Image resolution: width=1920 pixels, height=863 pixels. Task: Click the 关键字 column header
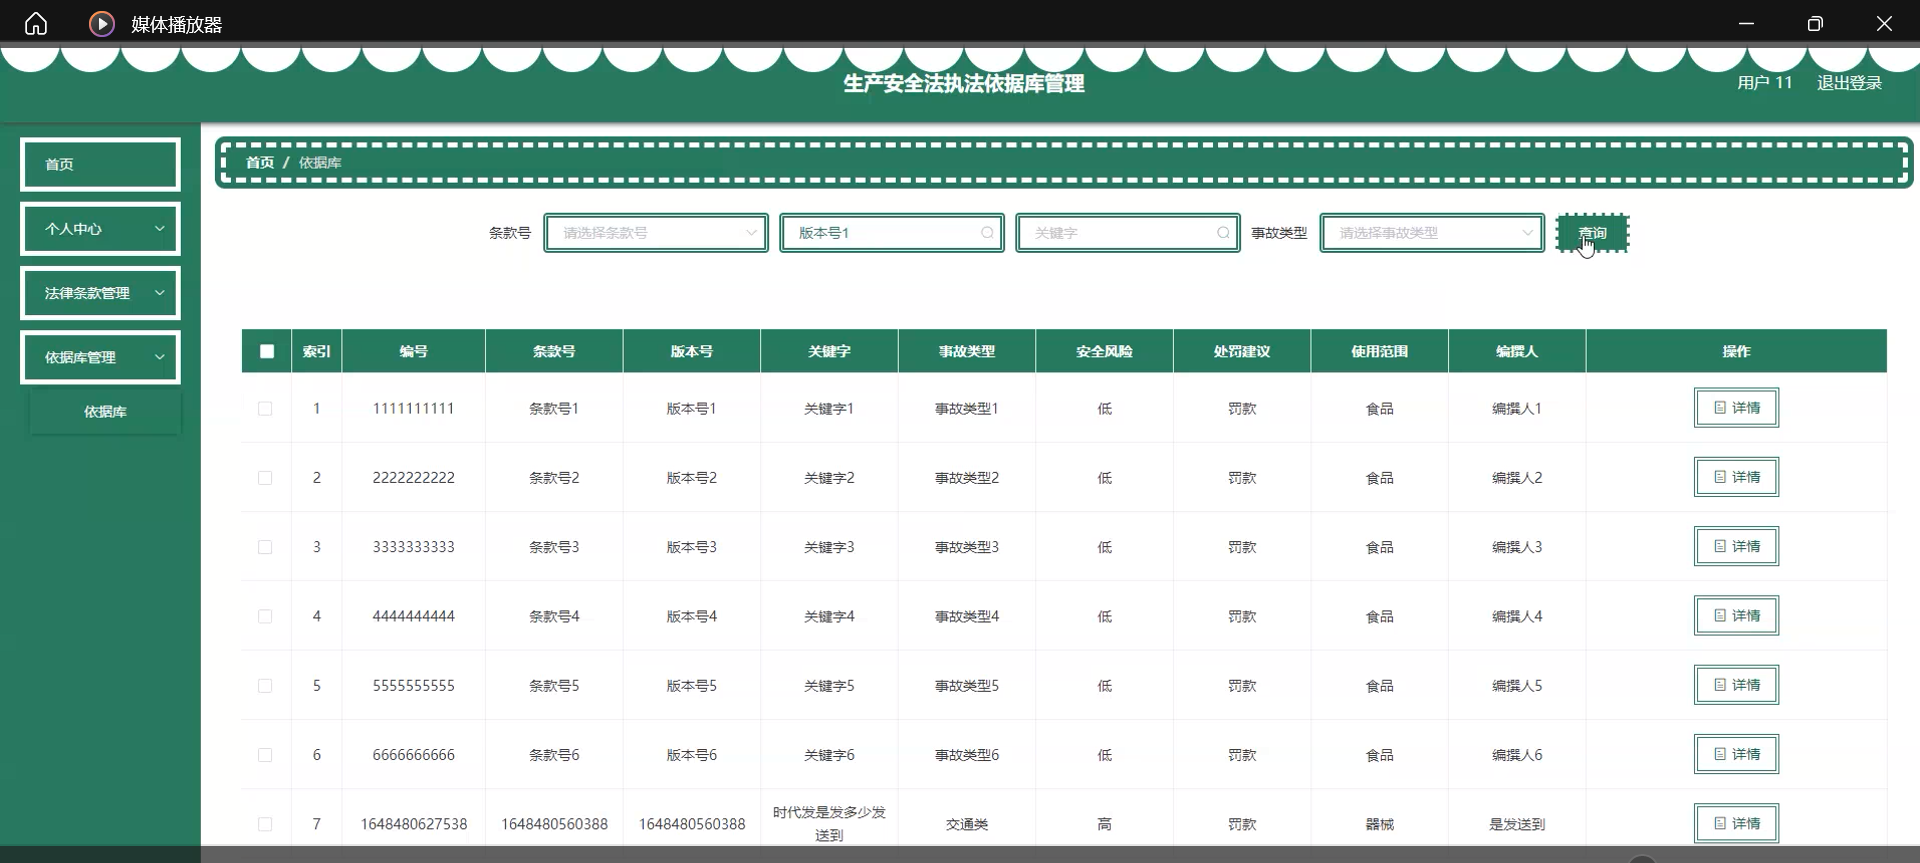(x=829, y=351)
